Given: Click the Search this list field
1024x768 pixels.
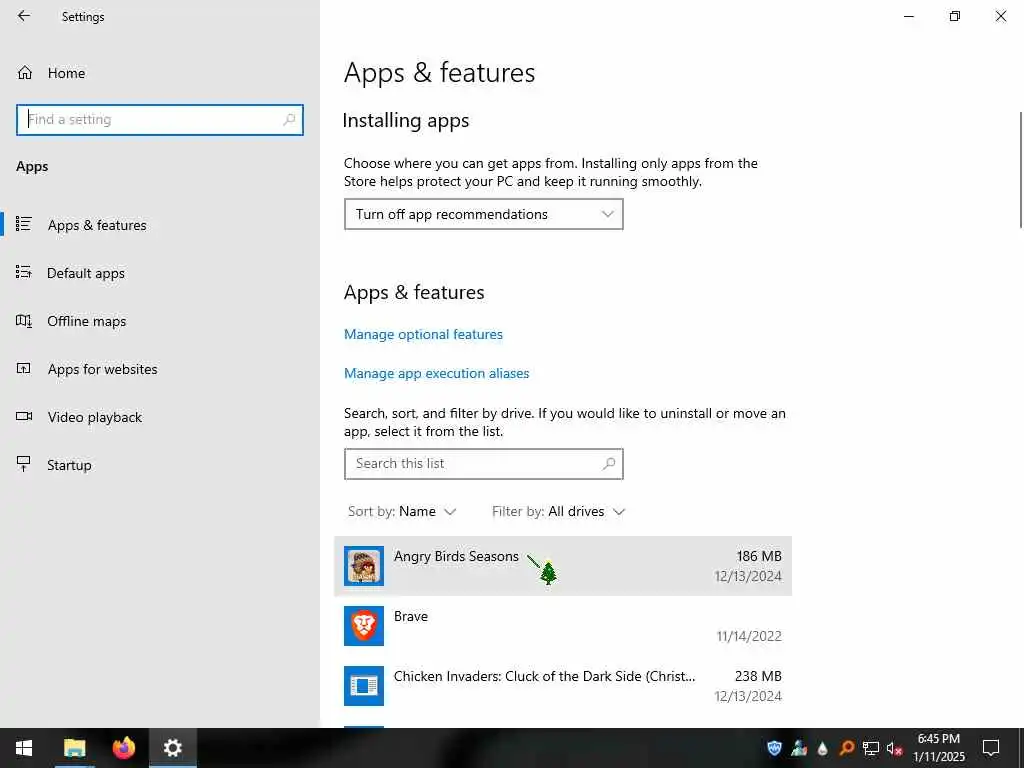Looking at the screenshot, I should point(483,464).
